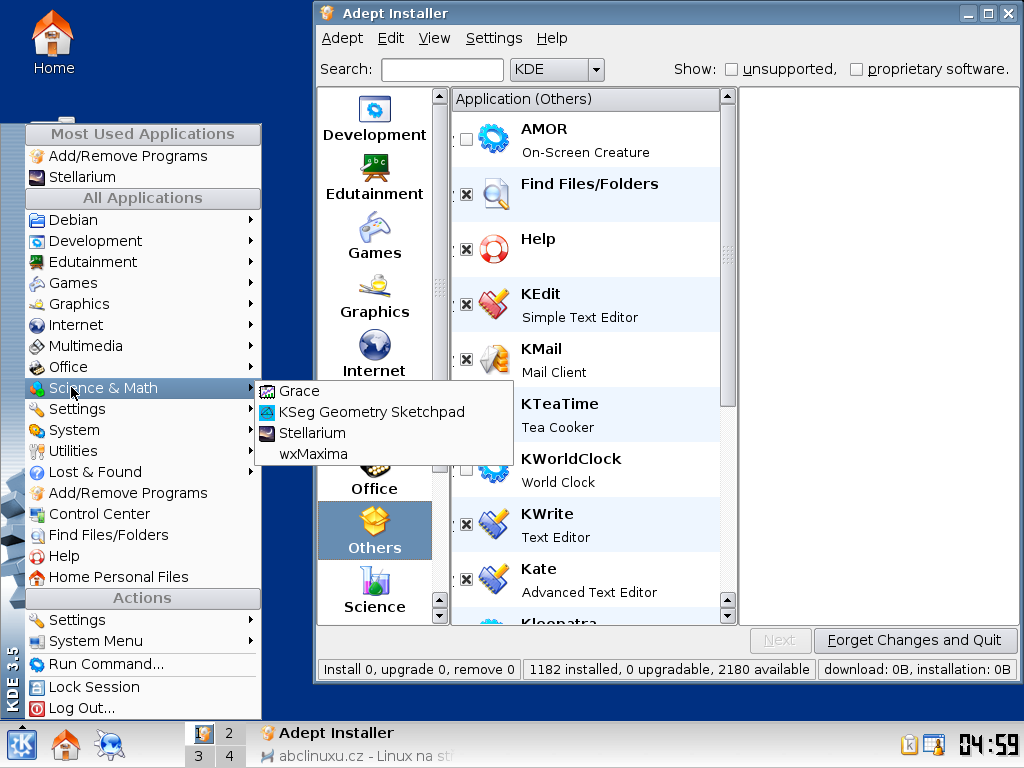Open the Help menu in Adept menubar
The width and height of the screenshot is (1024, 768).
(552, 38)
